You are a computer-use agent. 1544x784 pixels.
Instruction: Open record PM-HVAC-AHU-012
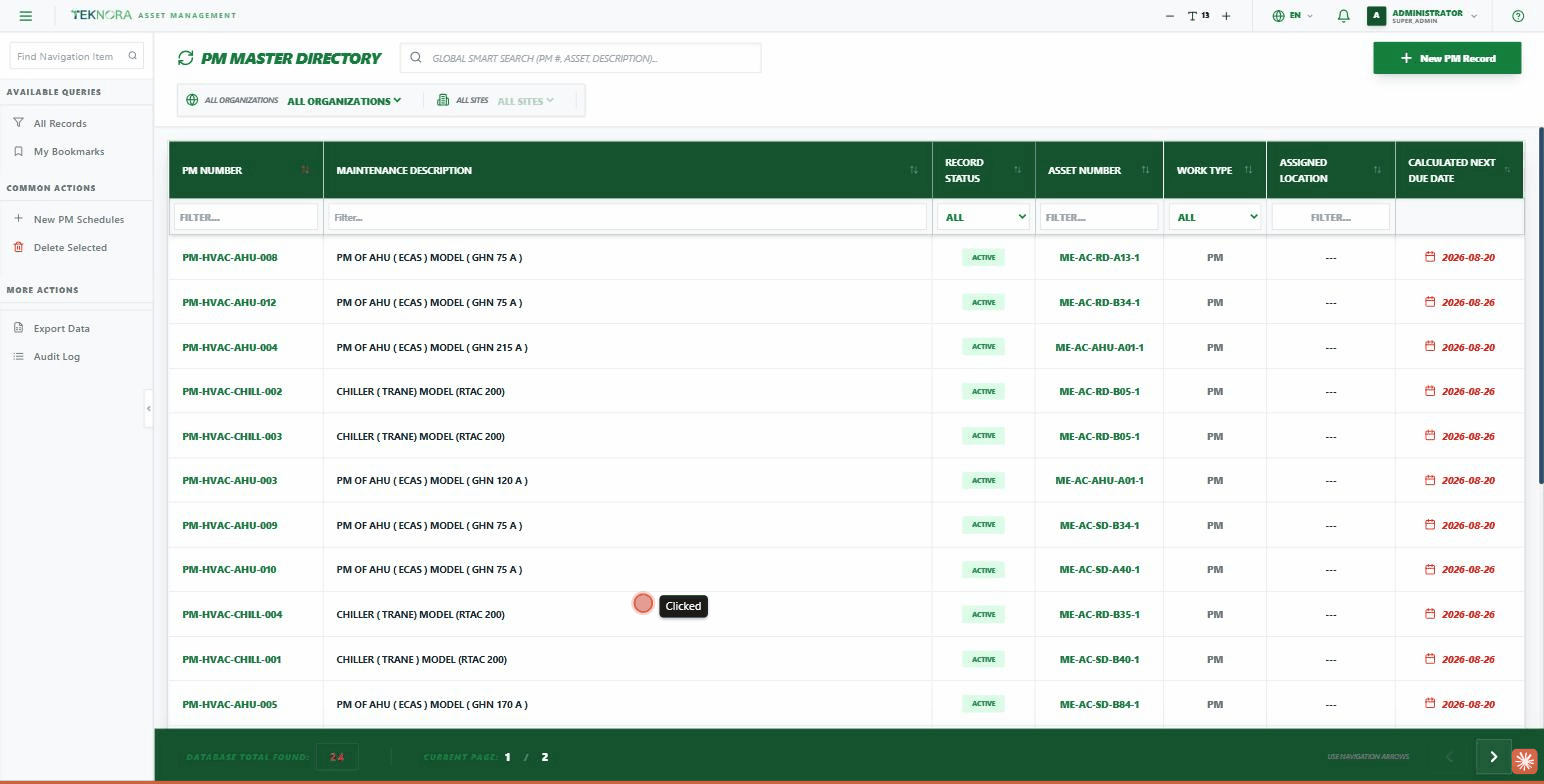[x=229, y=302]
